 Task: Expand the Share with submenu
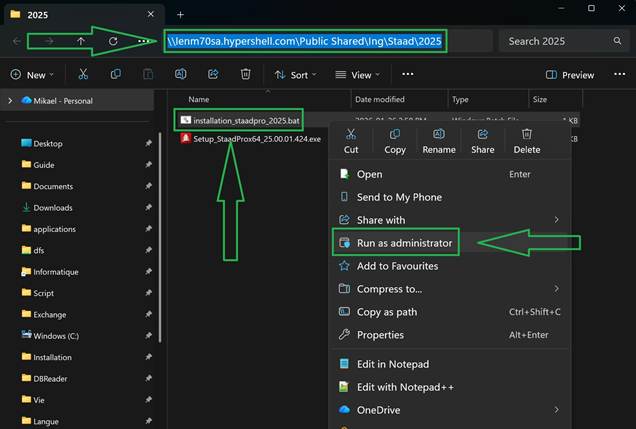556,219
